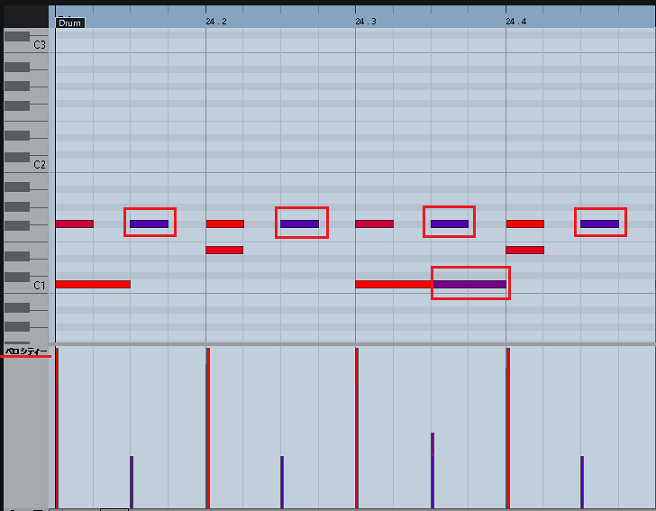Click red velocity bar at 24.4
Viewport: 656px width, 511px height.
click(x=508, y=428)
